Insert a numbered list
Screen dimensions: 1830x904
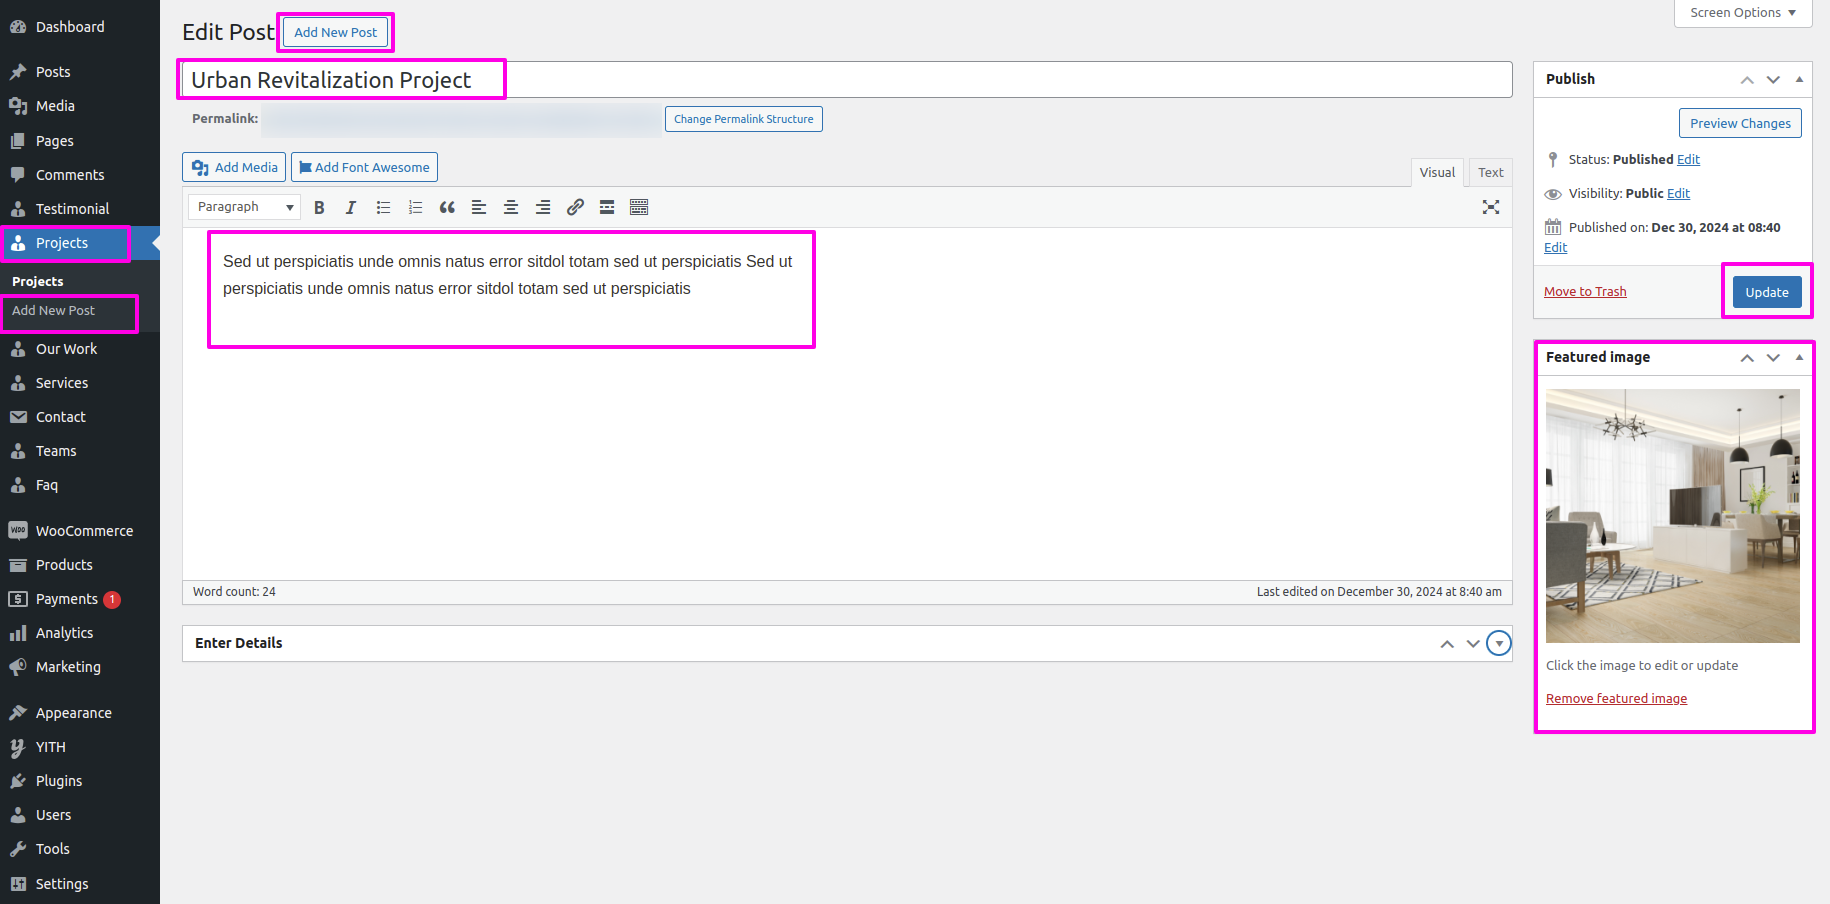pos(415,207)
